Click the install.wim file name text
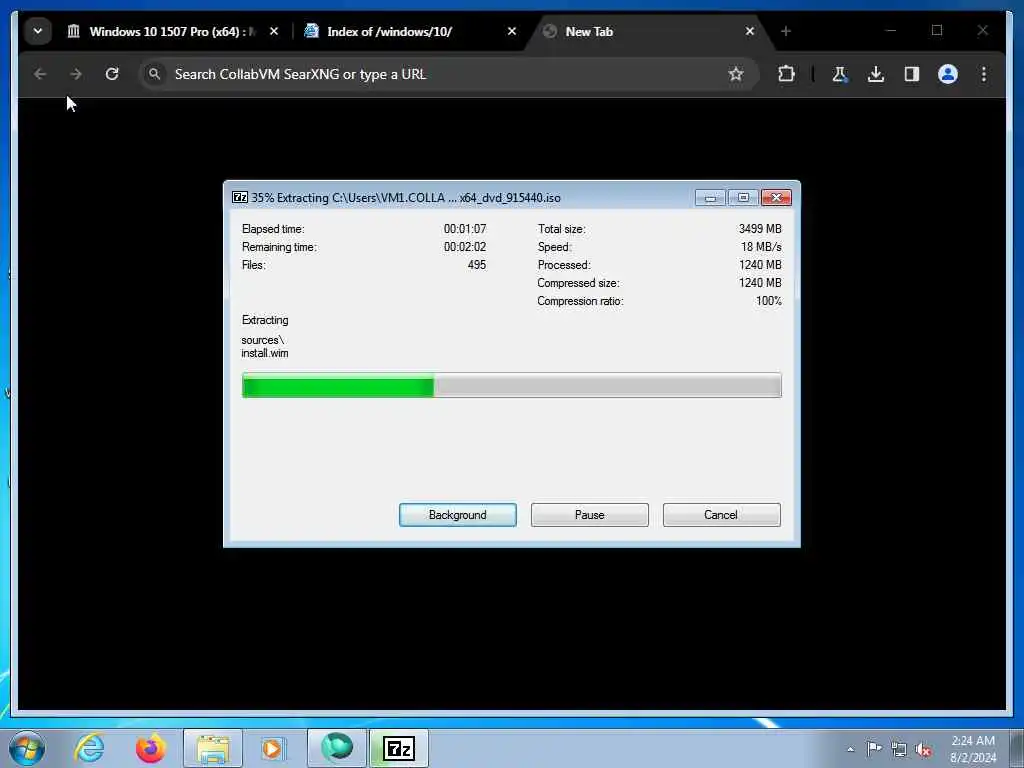The image size is (1024, 768). pos(264,353)
